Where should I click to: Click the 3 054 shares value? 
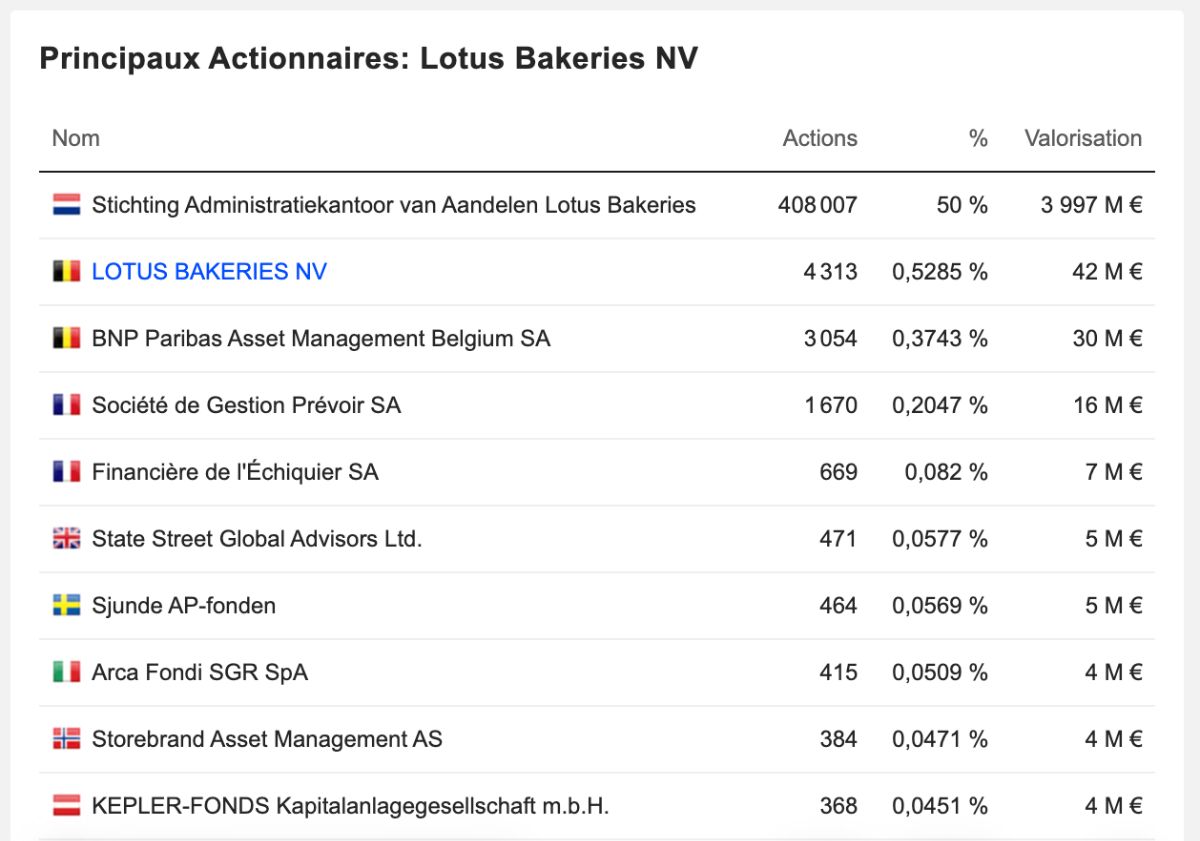tap(830, 338)
